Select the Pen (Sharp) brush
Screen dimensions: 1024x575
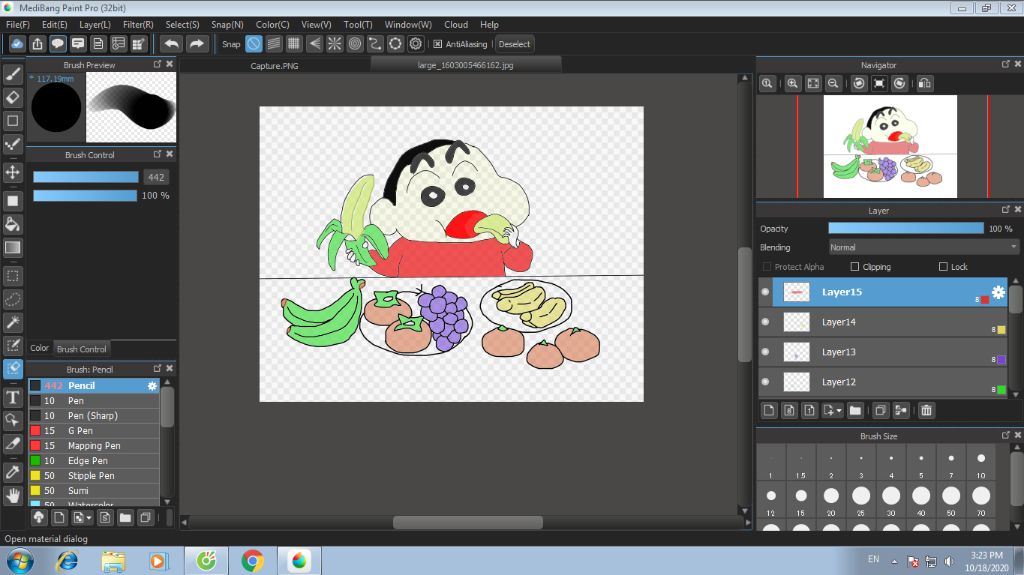point(93,416)
